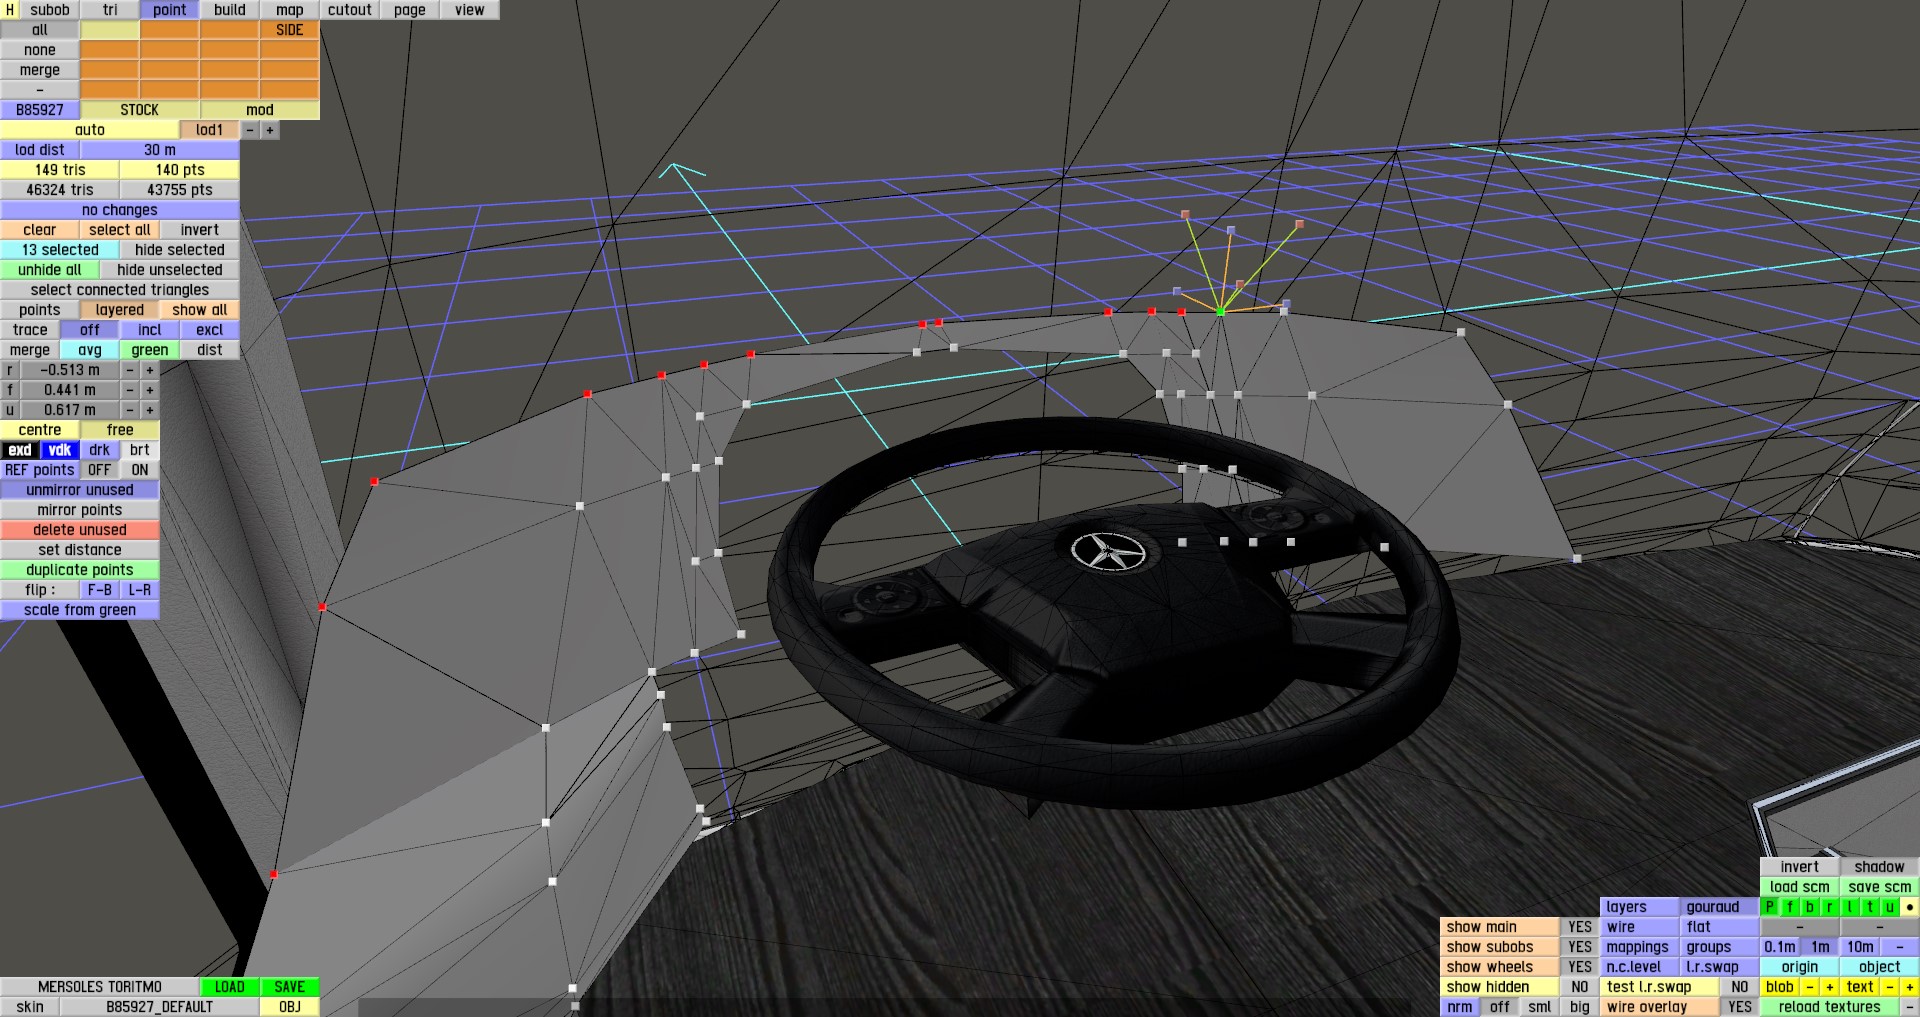Click 'select connected triangles'
The height and width of the screenshot is (1017, 1920).
pos(120,290)
